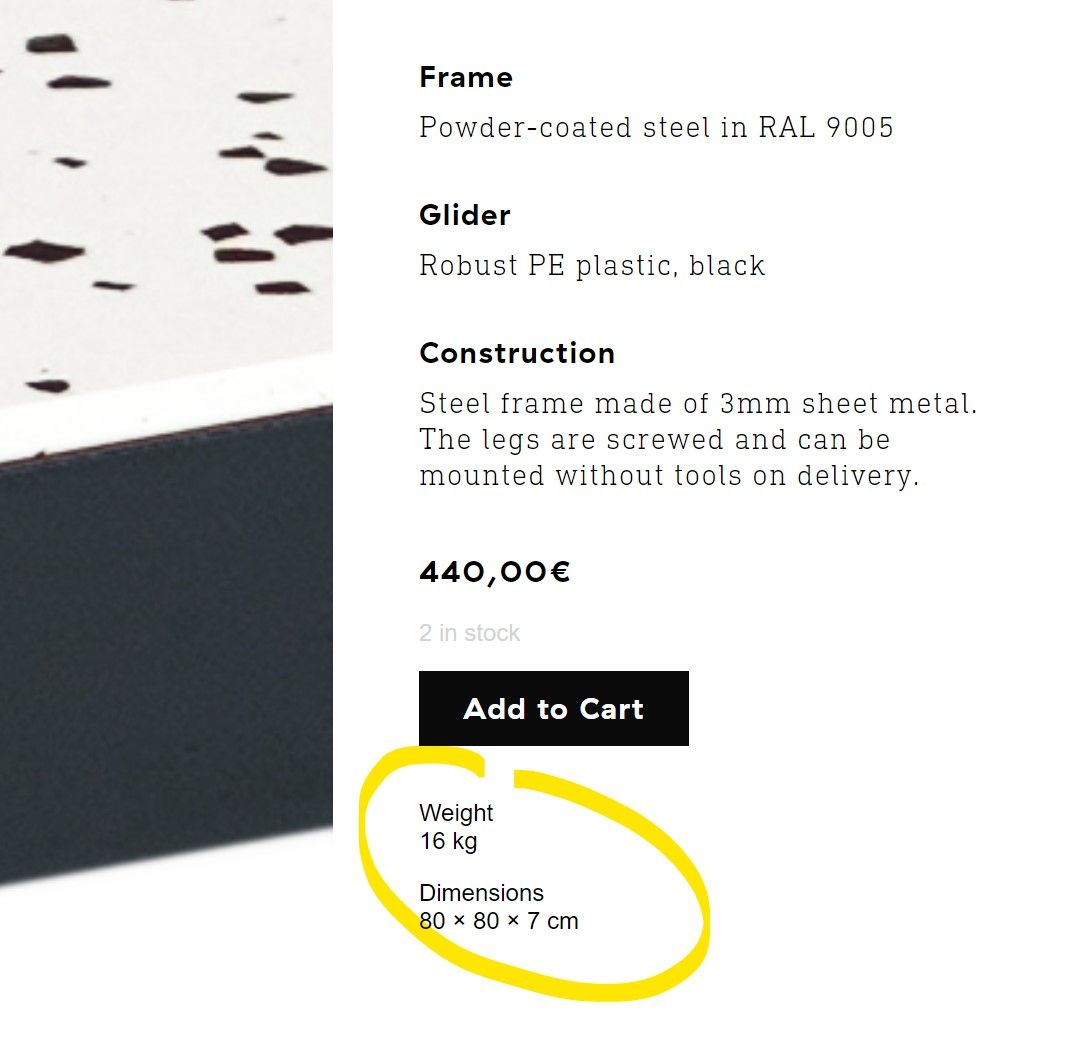Screen dimensions: 1092x1045
Task: Select the Glider heading
Action: coord(465,215)
